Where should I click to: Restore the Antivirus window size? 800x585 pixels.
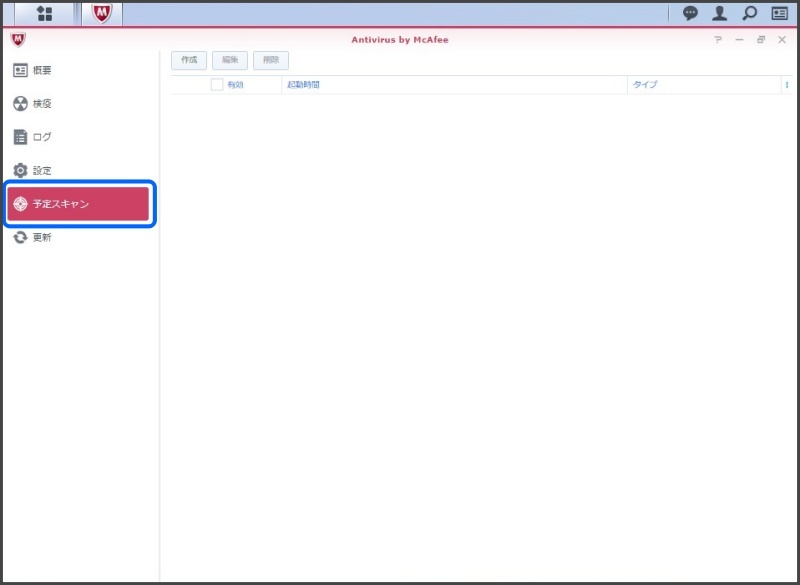coord(761,40)
